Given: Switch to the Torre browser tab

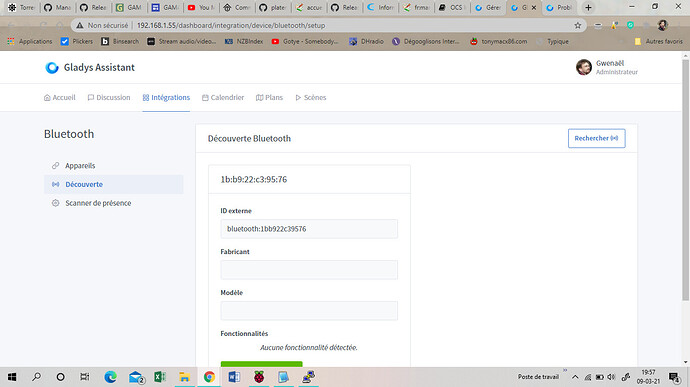Looking at the screenshot, I should [22, 7].
